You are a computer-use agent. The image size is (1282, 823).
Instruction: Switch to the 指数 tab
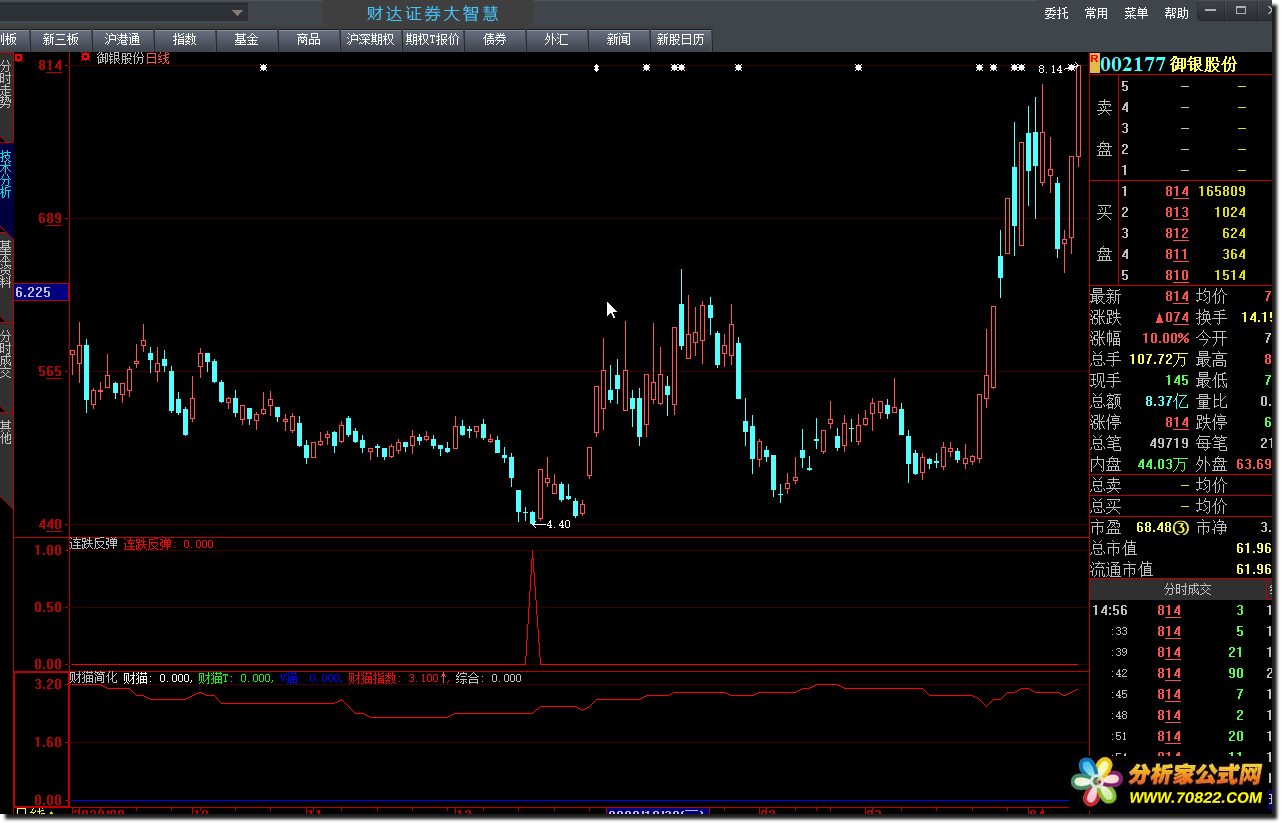tap(184, 40)
